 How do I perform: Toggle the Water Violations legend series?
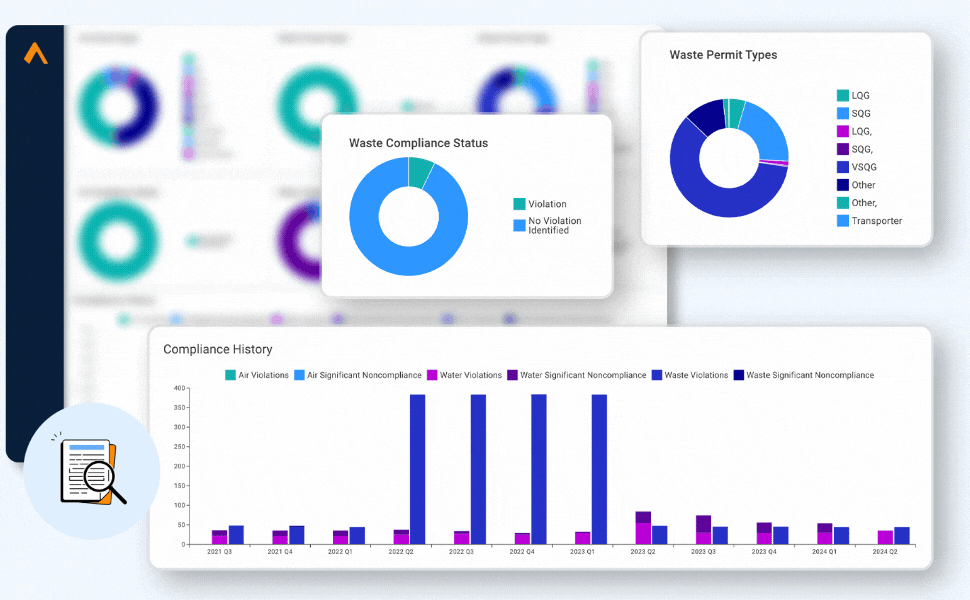pos(464,375)
